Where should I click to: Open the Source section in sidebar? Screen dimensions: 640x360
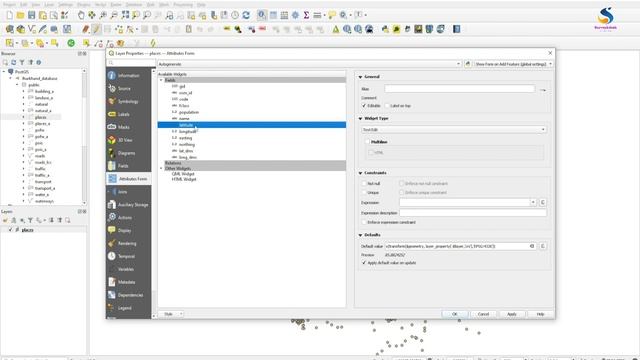pos(129,89)
